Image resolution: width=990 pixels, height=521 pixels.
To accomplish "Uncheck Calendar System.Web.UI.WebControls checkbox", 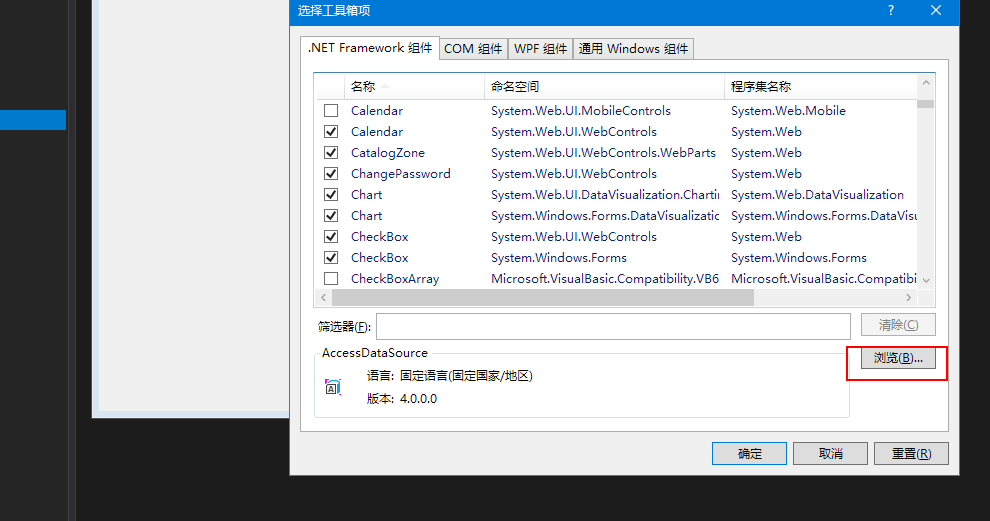I will 331,131.
